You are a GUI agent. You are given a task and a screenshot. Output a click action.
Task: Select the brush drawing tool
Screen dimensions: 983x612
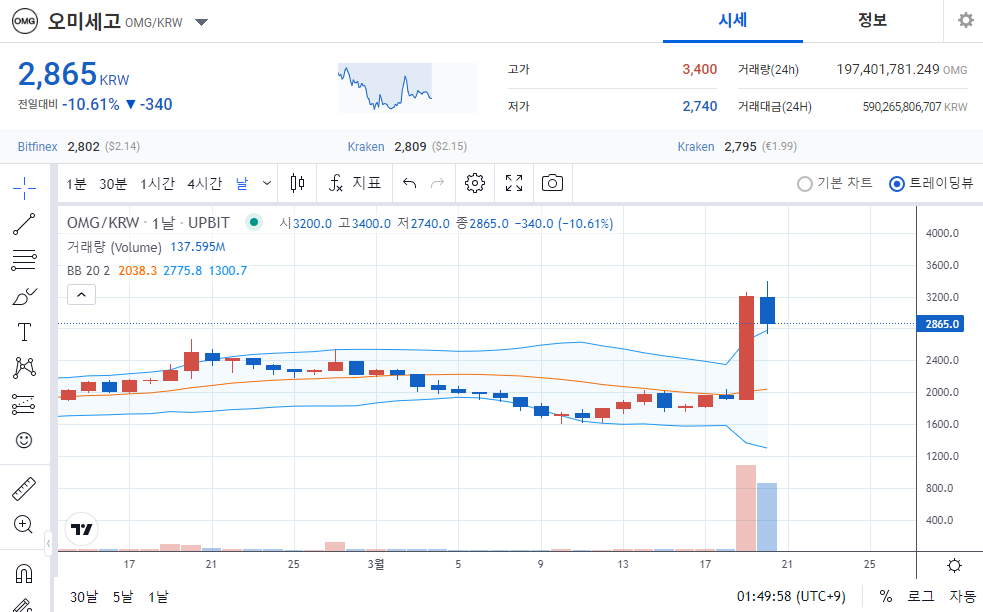click(x=24, y=296)
